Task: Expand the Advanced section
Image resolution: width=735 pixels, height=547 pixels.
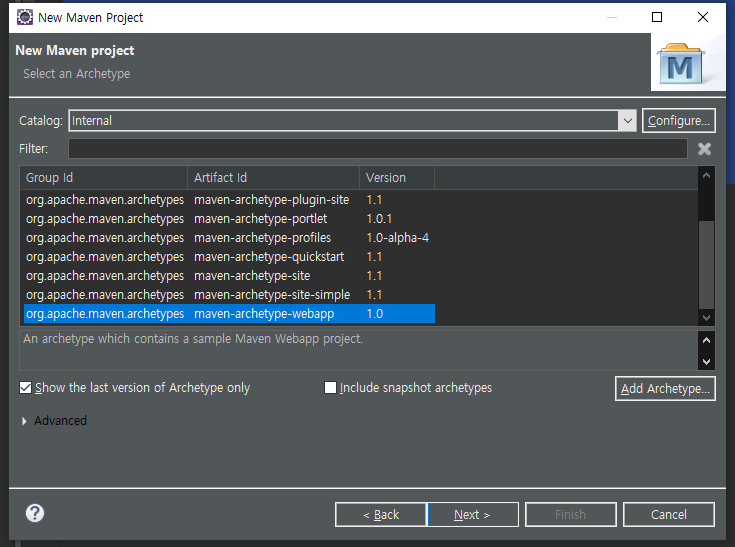Action: click(x=24, y=421)
